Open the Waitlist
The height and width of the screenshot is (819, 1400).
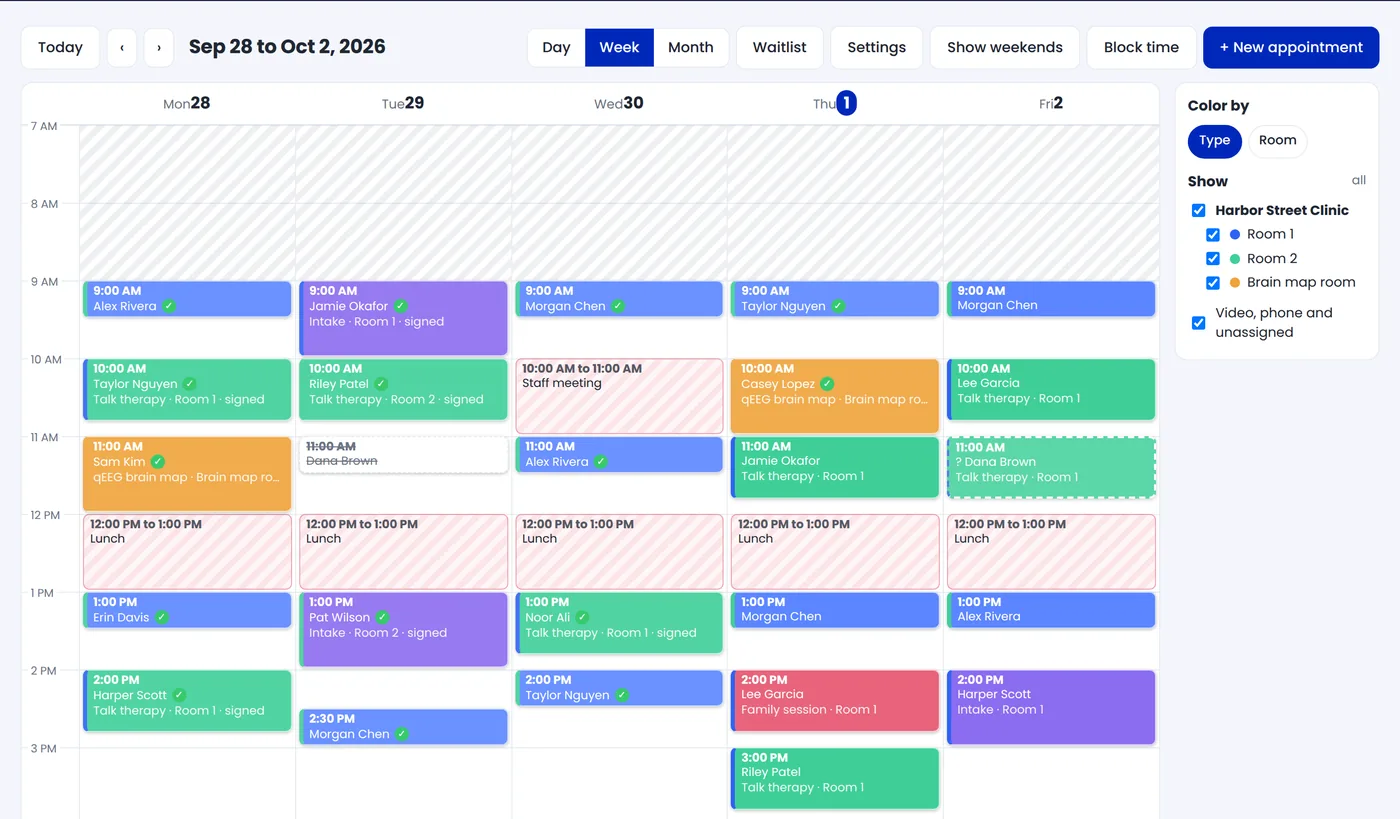[780, 47]
